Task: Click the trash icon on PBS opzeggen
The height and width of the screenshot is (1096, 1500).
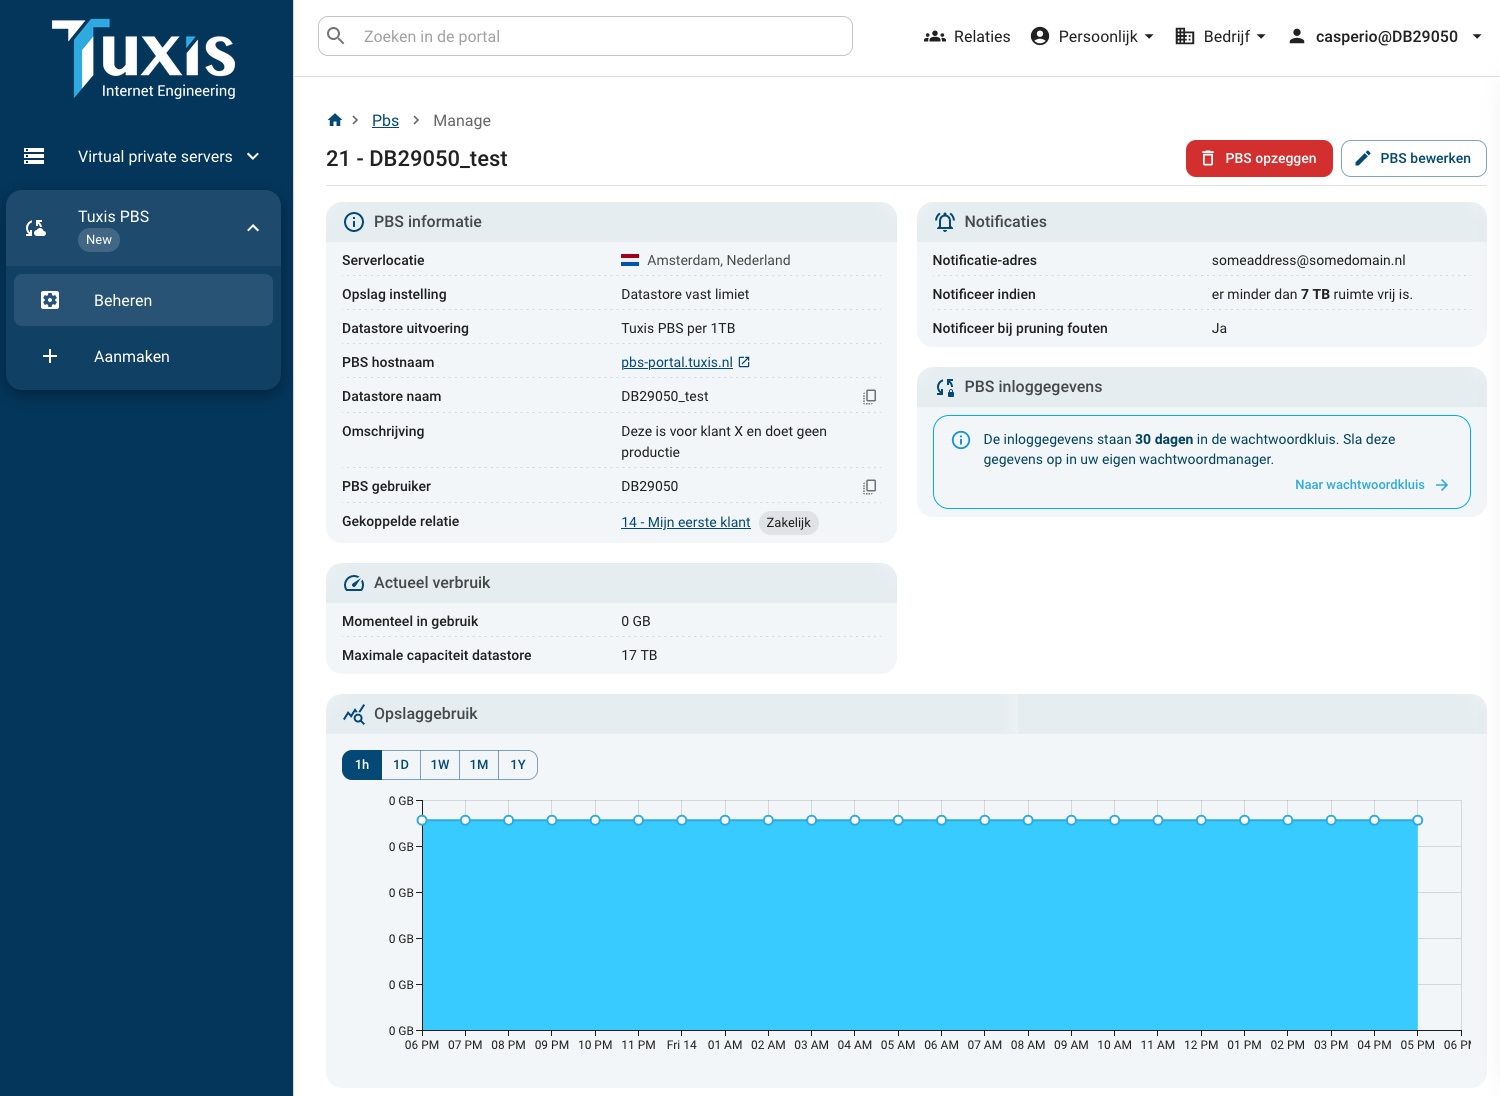Action: [1208, 158]
